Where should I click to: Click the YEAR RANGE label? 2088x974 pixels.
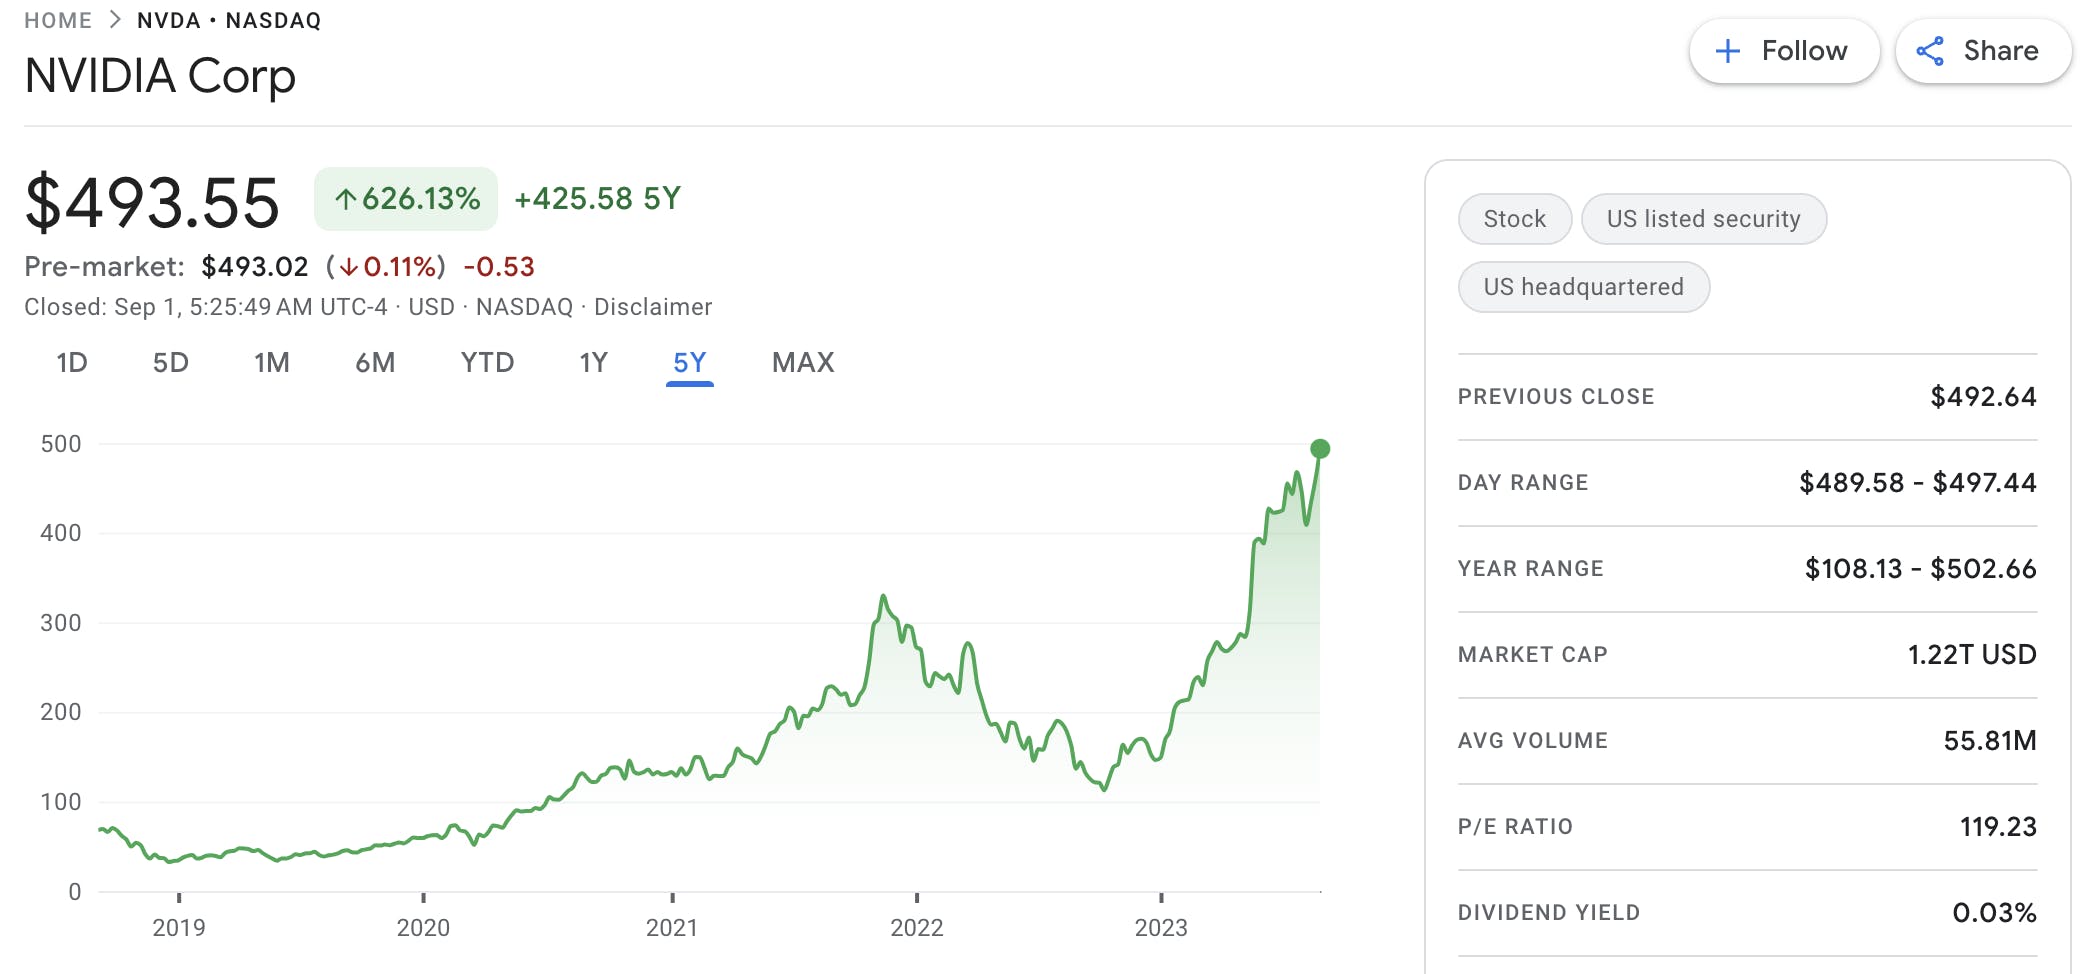click(x=1531, y=569)
